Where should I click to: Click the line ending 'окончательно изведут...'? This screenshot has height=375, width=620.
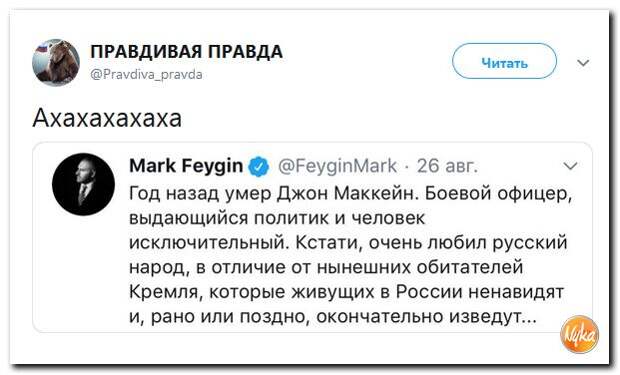pos(333,316)
